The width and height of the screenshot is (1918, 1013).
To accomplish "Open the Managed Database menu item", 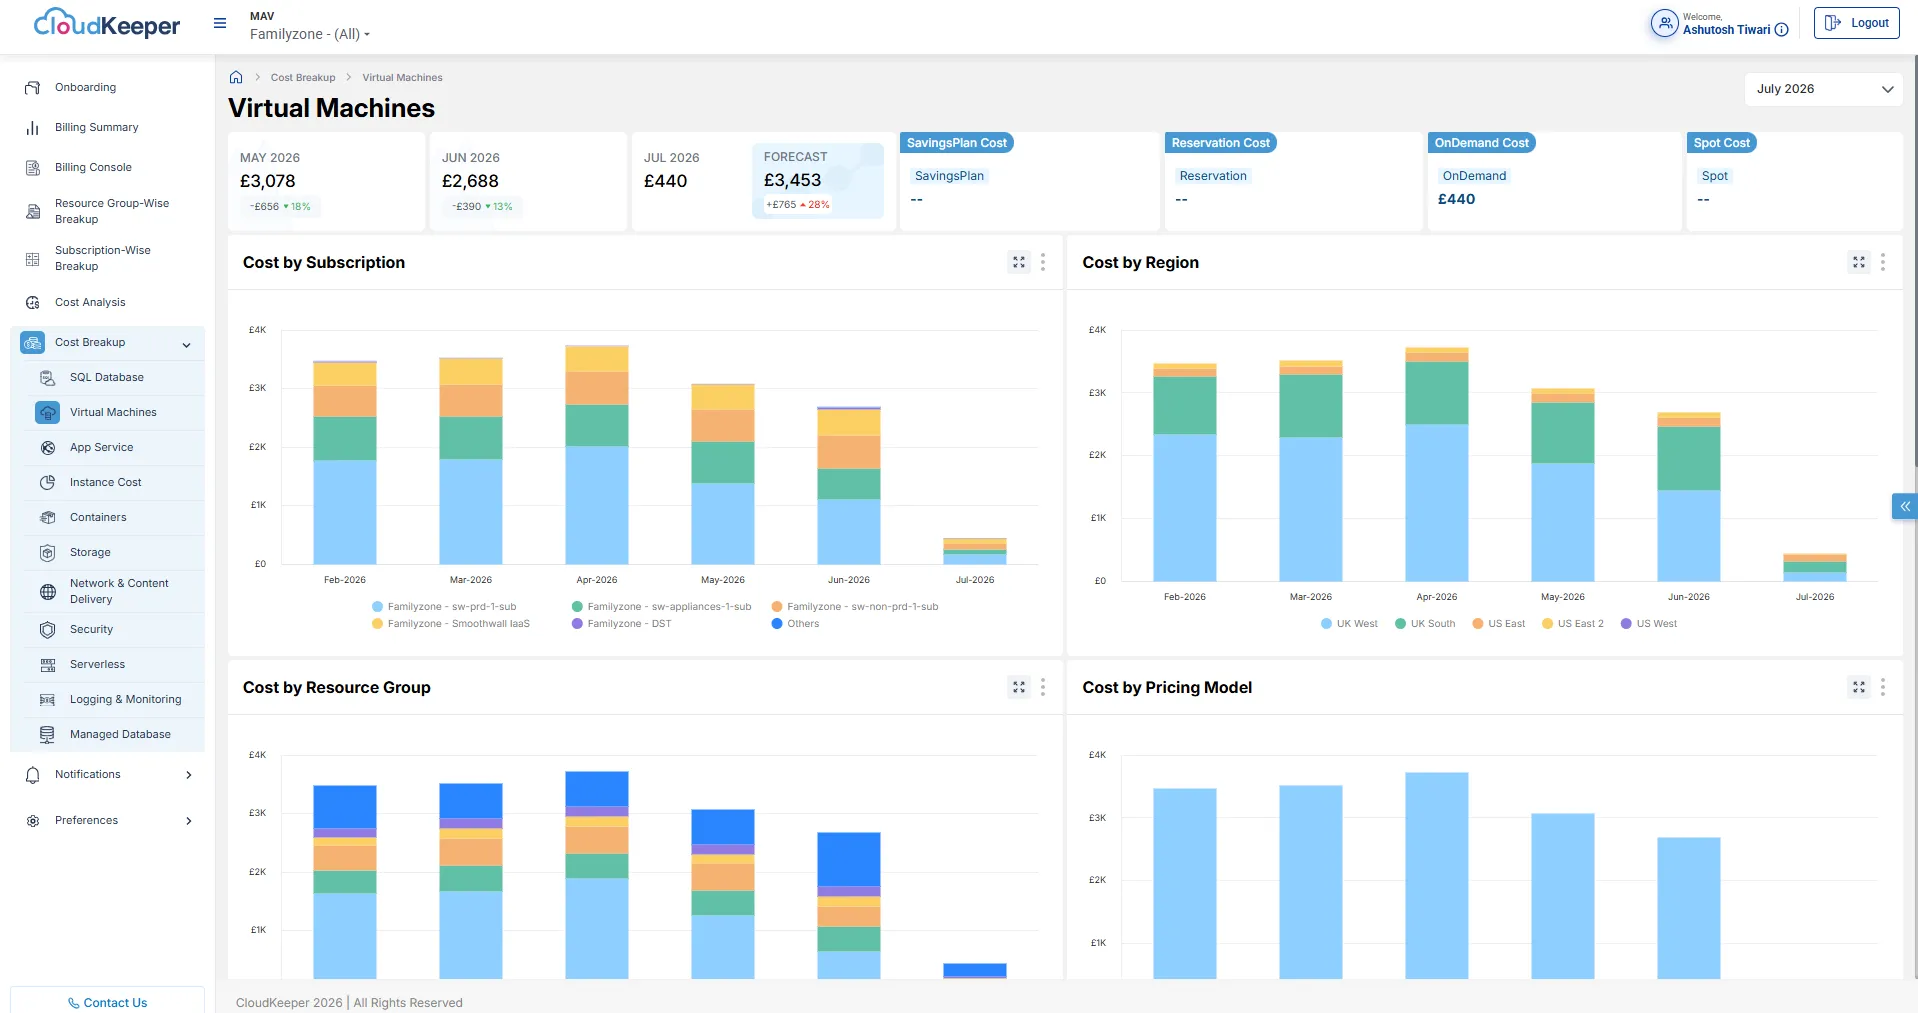I will pyautogui.click(x=120, y=734).
